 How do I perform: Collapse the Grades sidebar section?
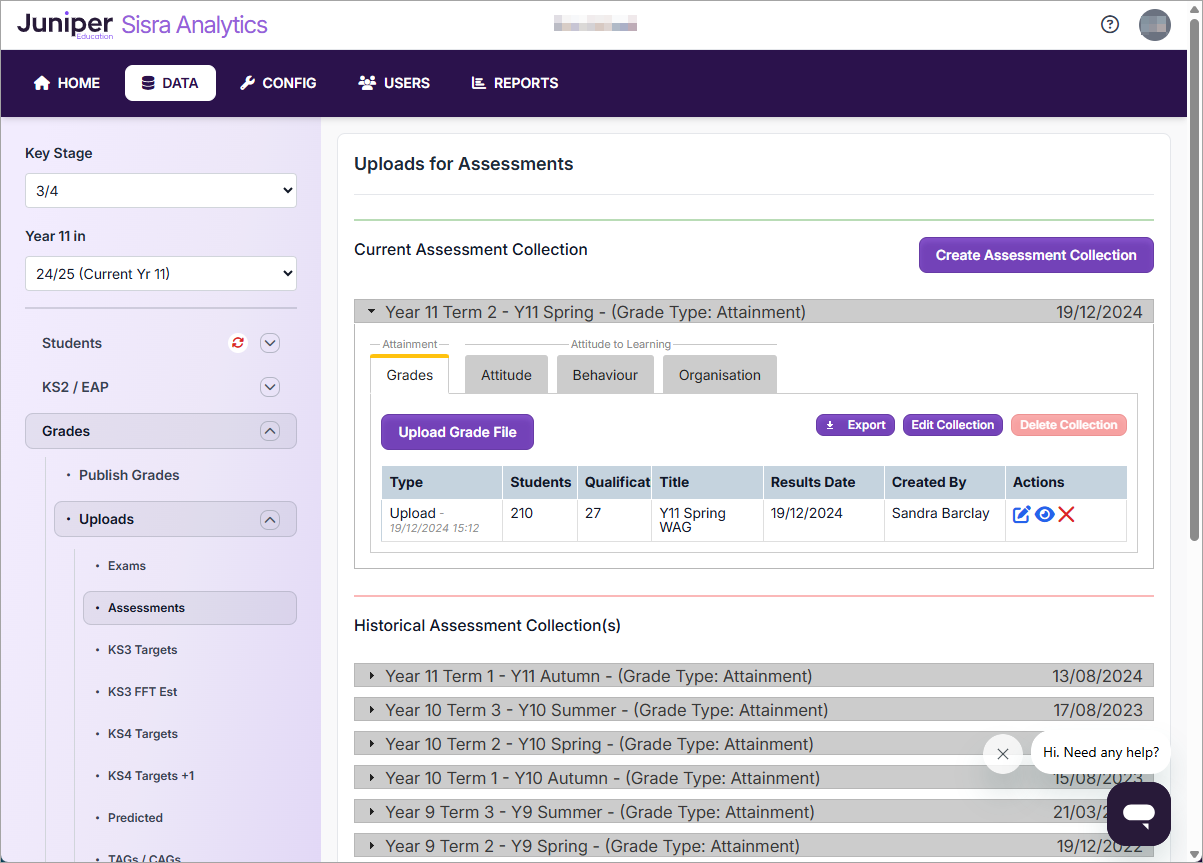click(x=269, y=431)
